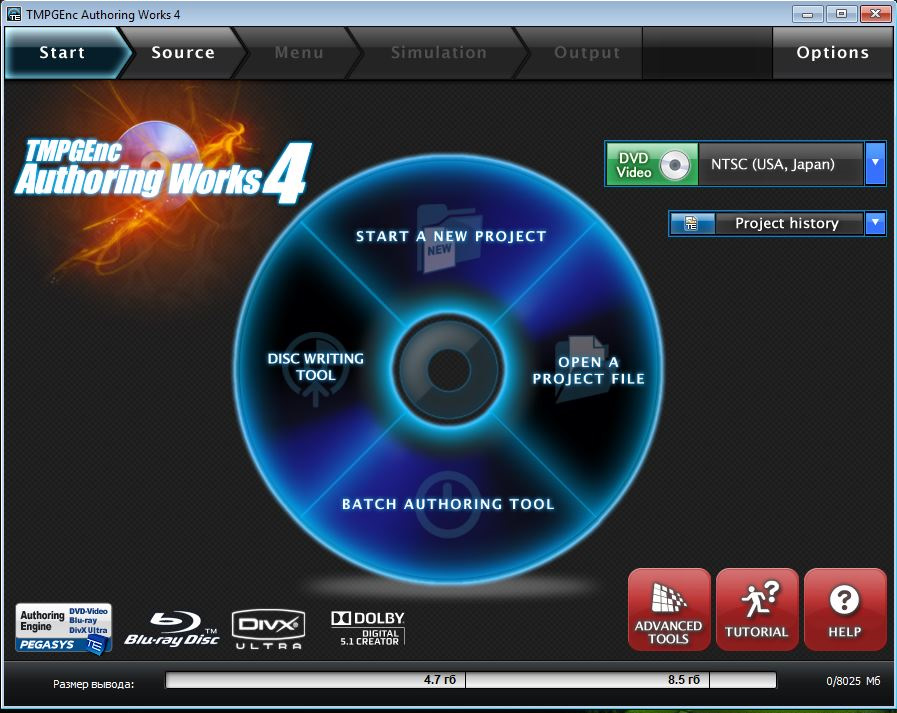Click Start a New Project on the disc
This screenshot has width=897, height=713.
(x=451, y=236)
